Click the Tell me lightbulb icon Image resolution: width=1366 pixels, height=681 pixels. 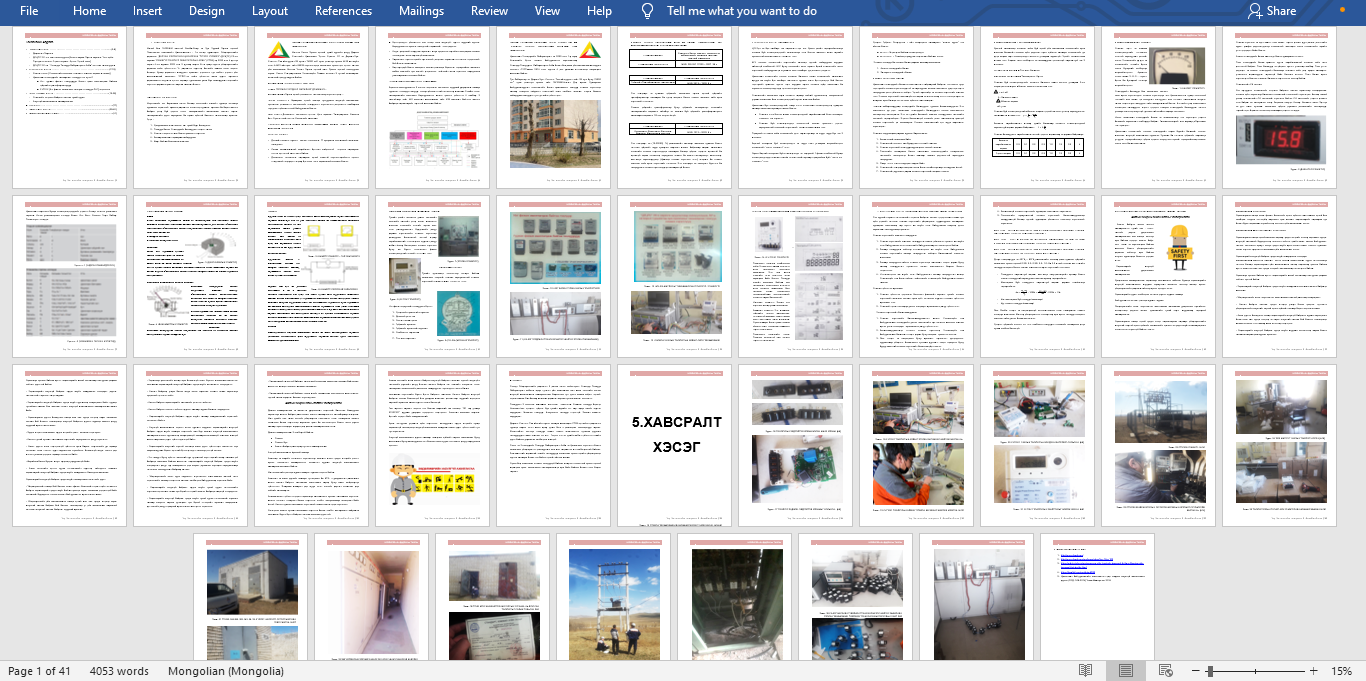click(647, 11)
